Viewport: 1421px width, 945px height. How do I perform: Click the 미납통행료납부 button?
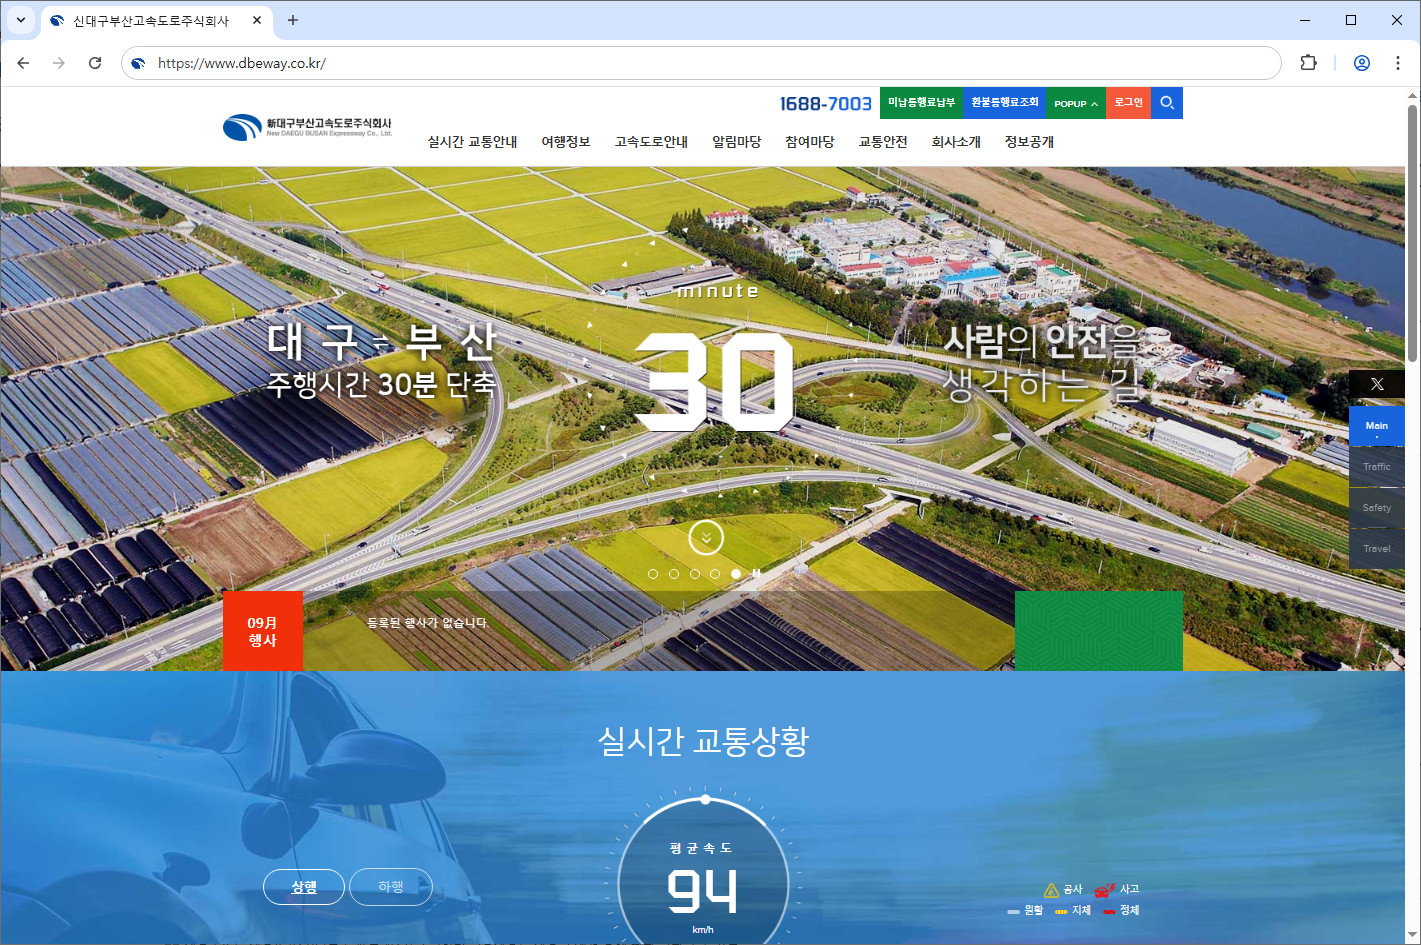point(921,102)
